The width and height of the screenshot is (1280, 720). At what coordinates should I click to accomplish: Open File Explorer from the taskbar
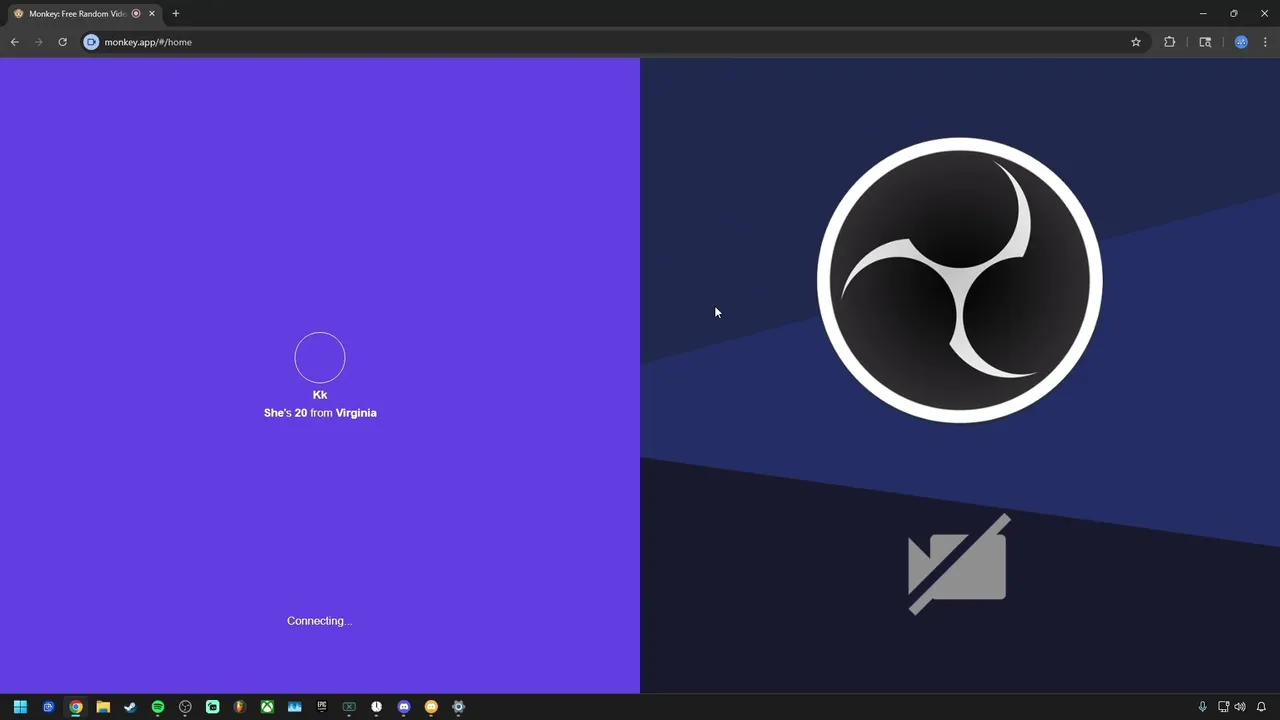pos(103,707)
